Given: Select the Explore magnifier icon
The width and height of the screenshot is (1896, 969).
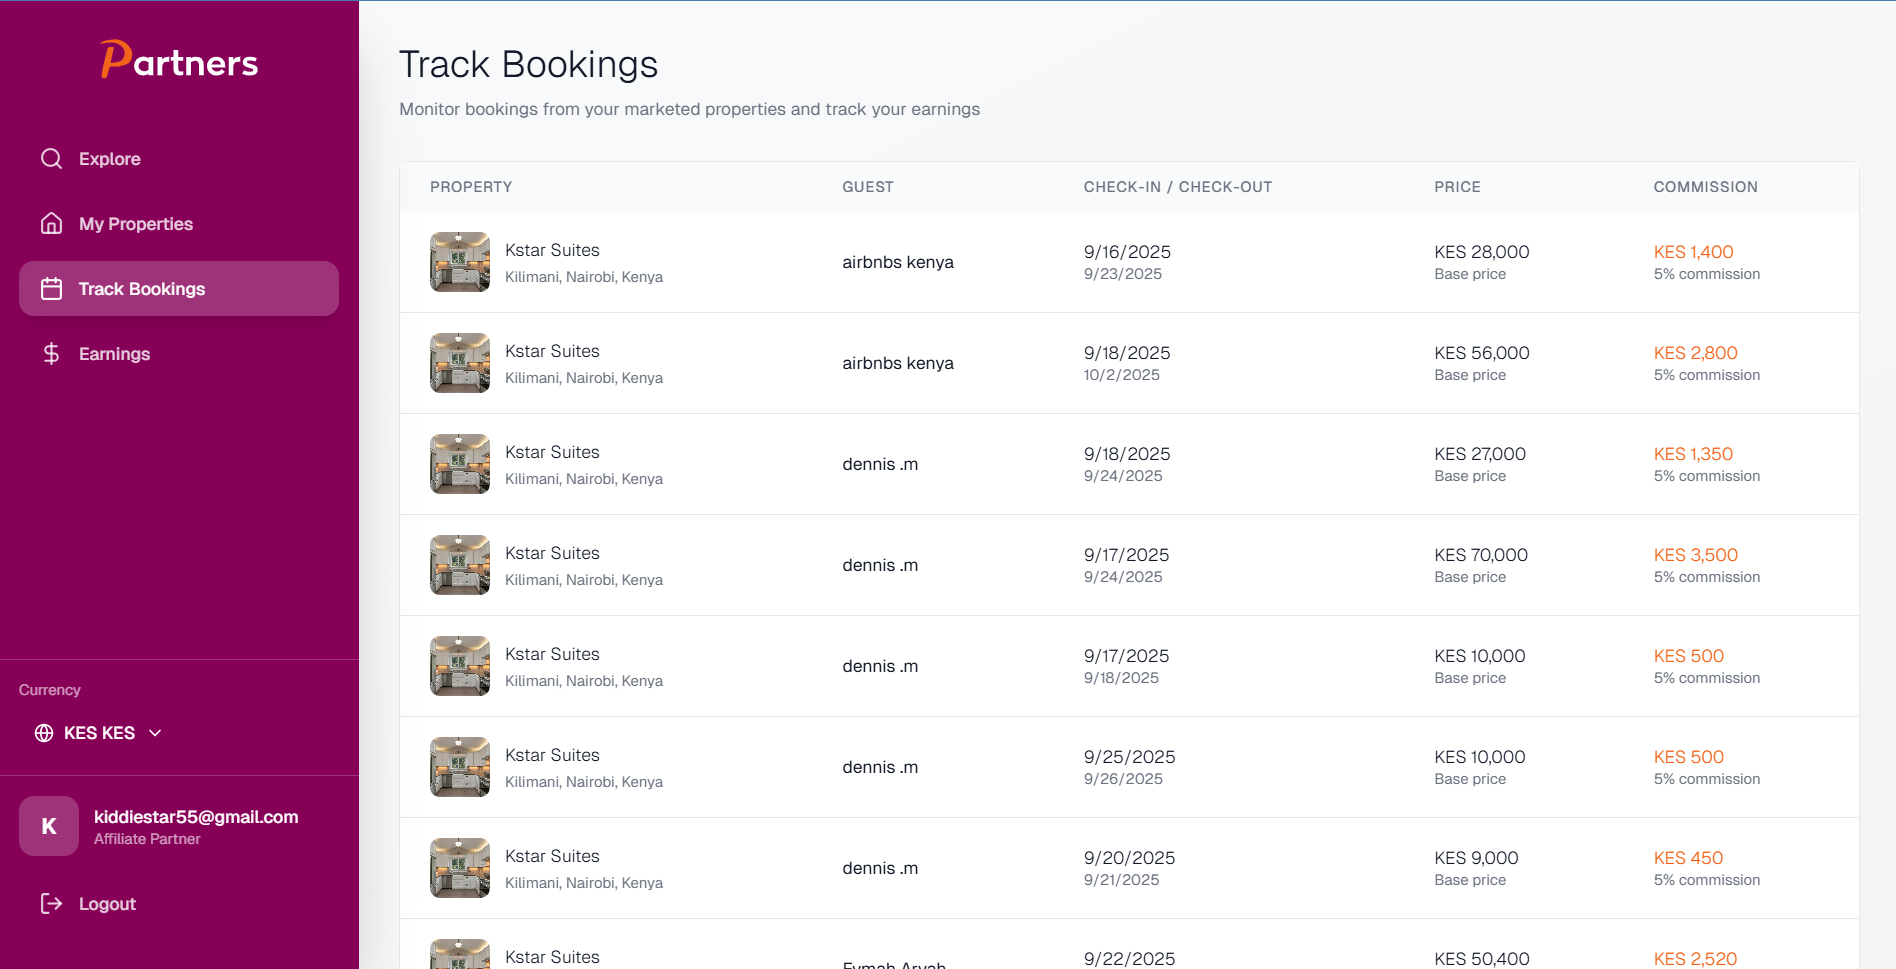Looking at the screenshot, I should click(x=51, y=158).
